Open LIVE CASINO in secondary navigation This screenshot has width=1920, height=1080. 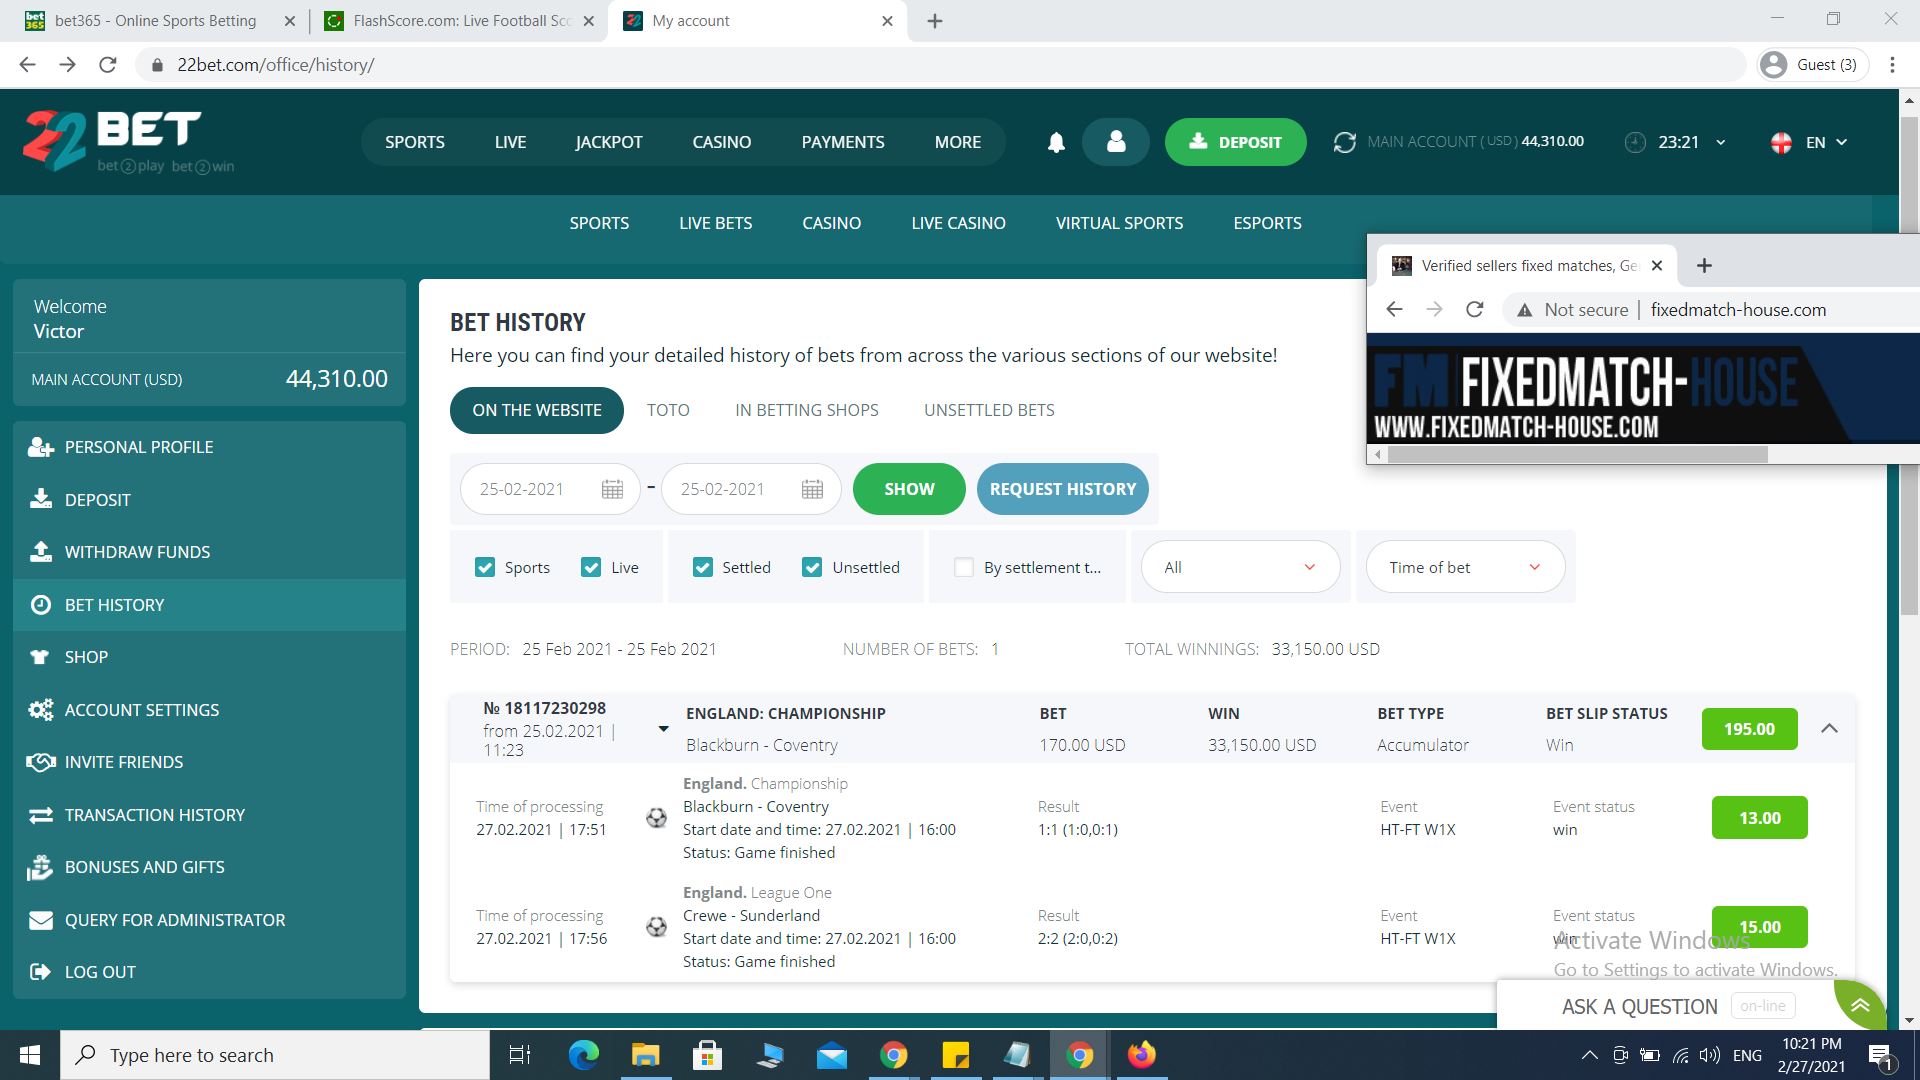[x=958, y=223]
